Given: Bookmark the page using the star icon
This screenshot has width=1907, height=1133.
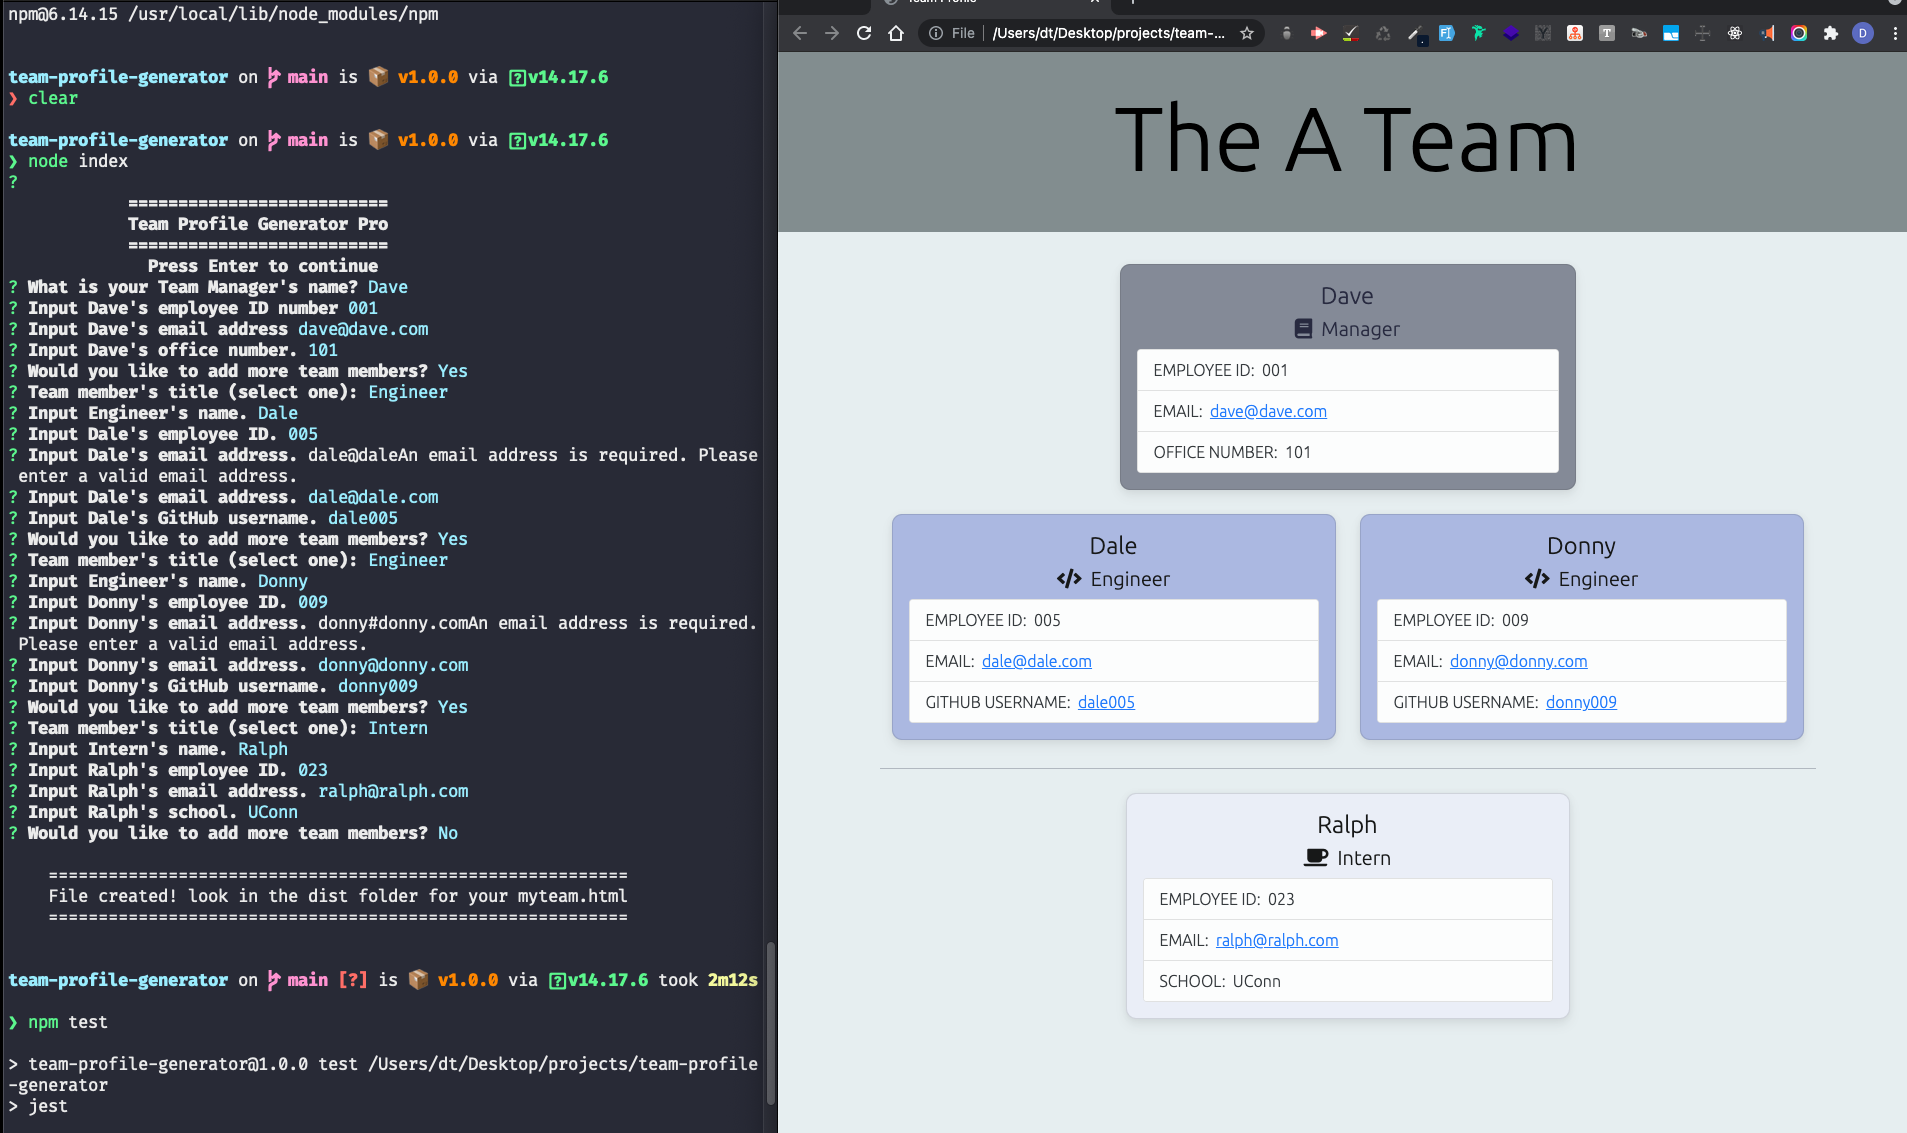Looking at the screenshot, I should coord(1247,33).
